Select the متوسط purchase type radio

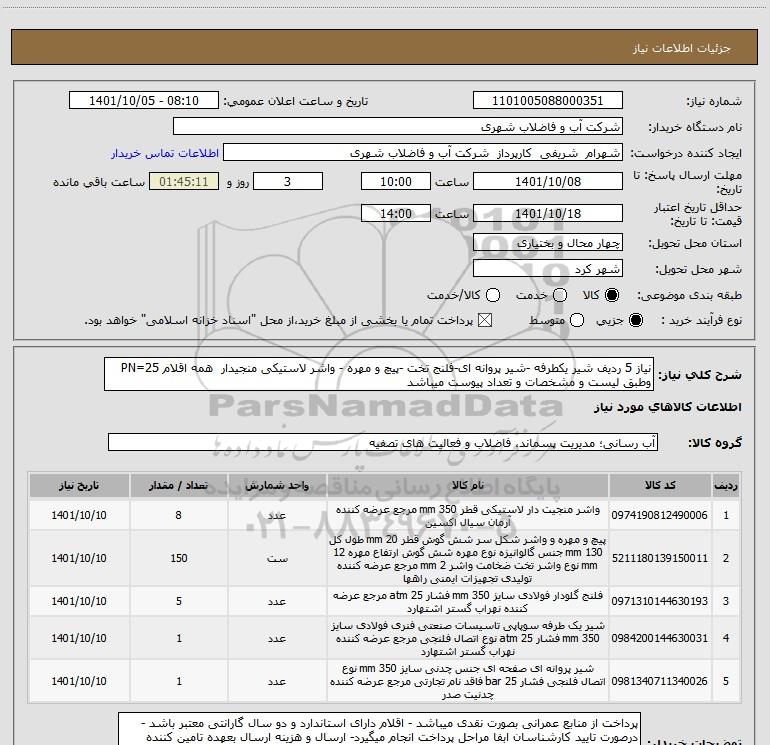pyautogui.click(x=577, y=321)
